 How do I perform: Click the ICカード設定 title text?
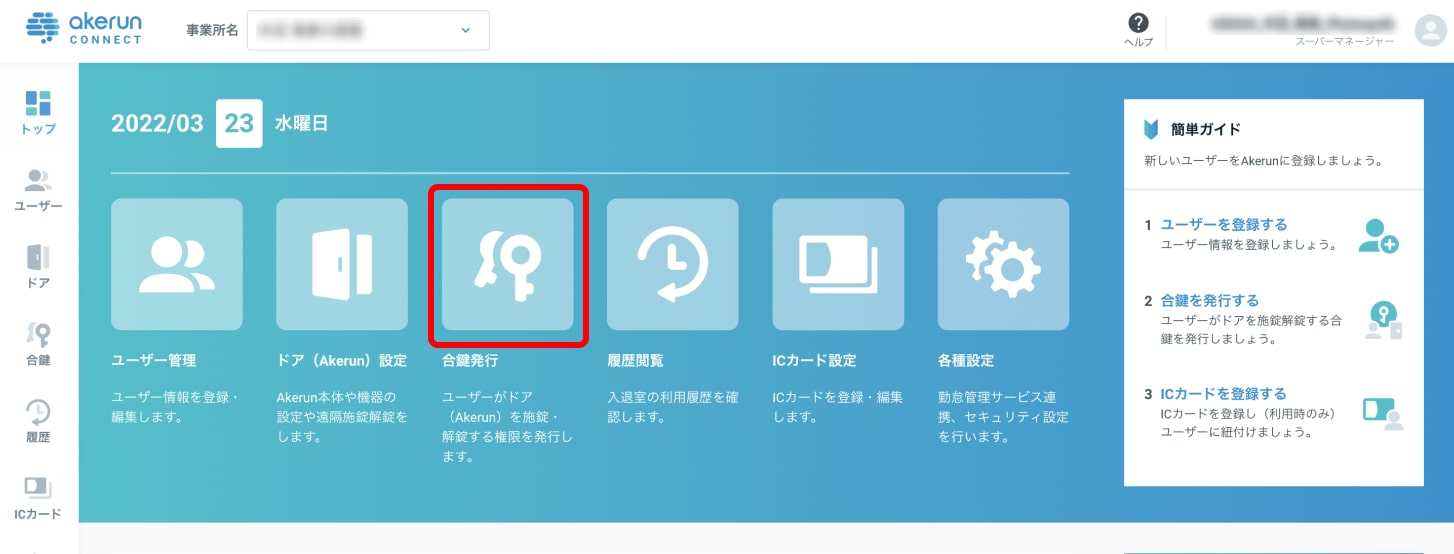click(814, 360)
